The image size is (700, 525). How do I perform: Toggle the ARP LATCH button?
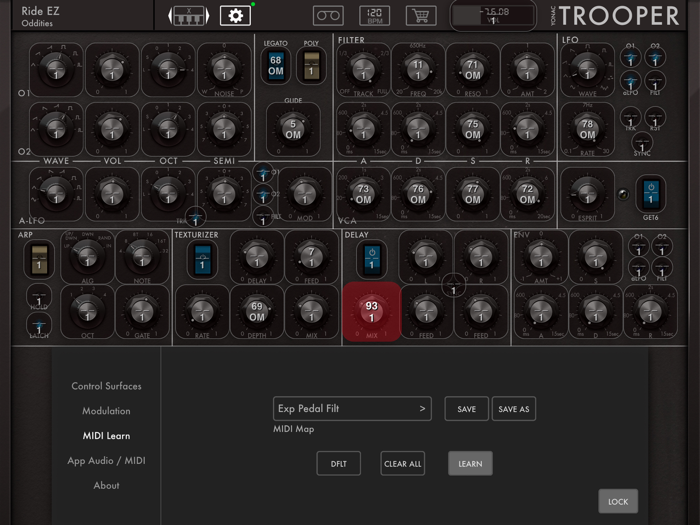point(39,326)
